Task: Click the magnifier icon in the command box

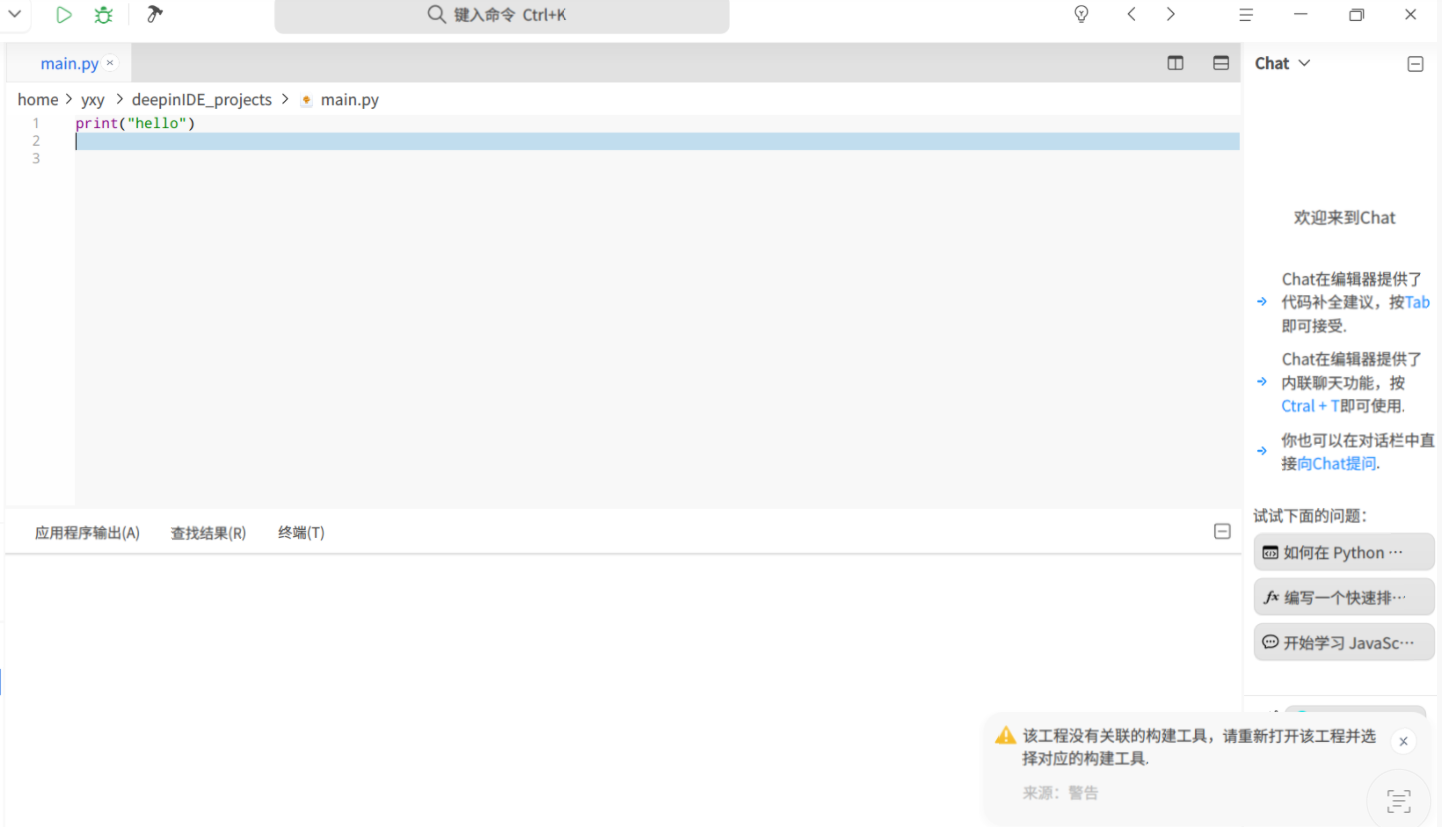Action: (x=436, y=15)
